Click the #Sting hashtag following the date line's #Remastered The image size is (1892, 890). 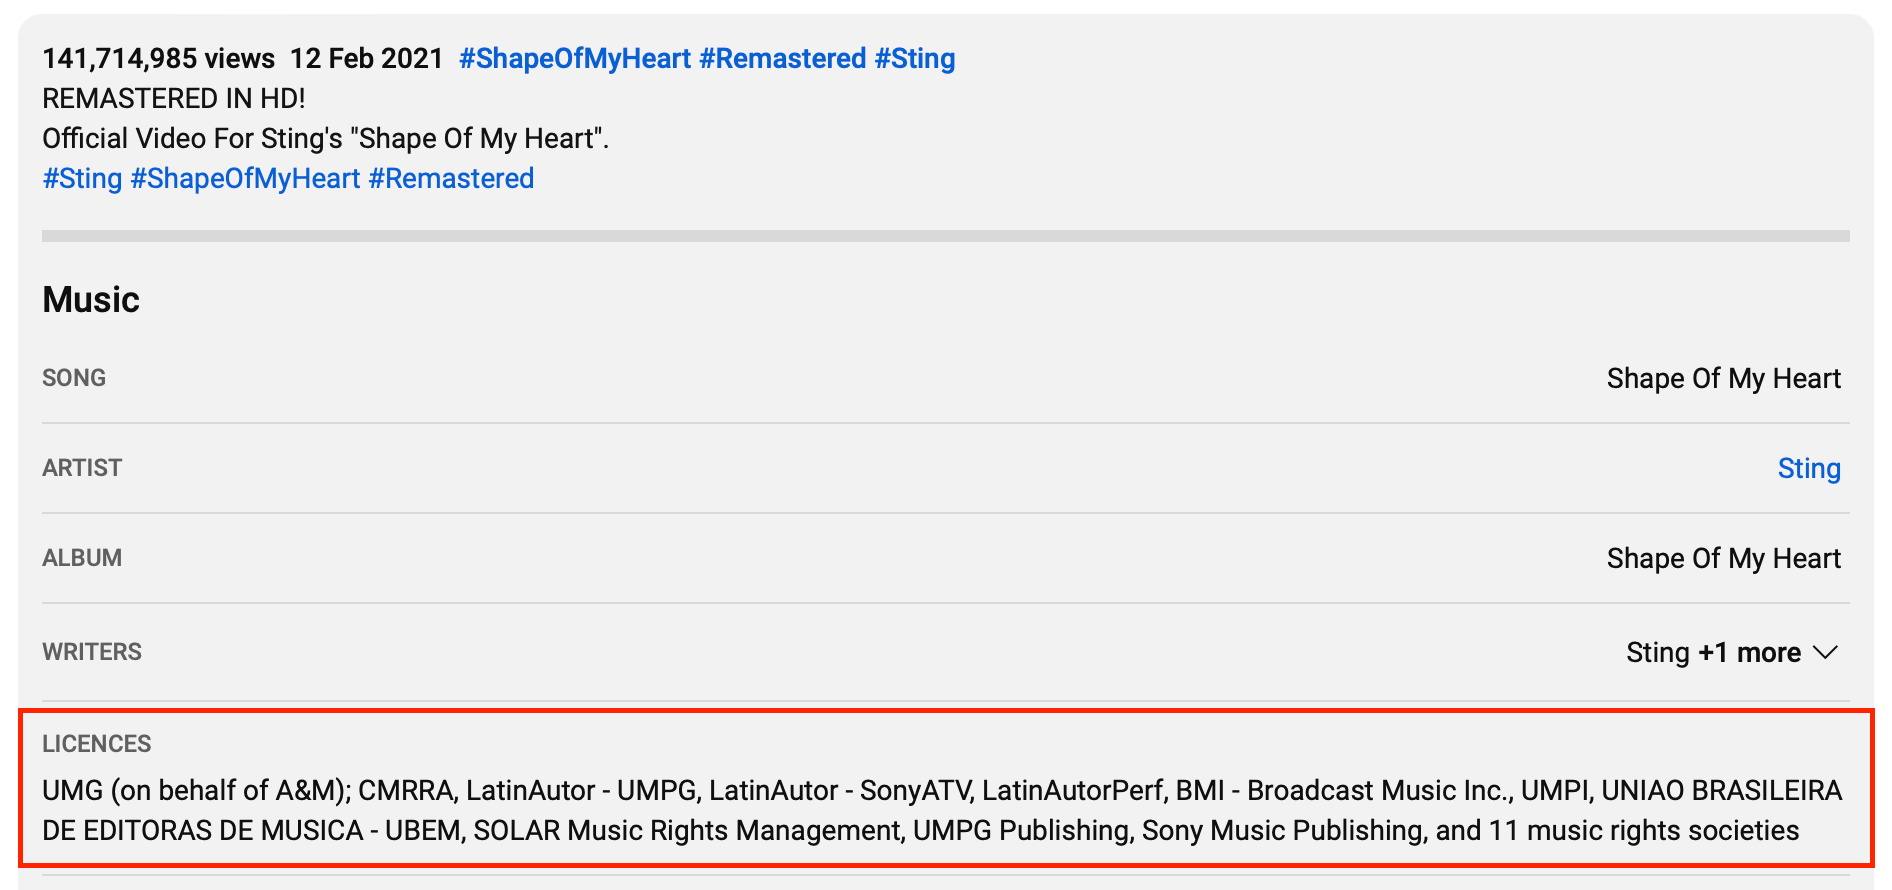(x=914, y=59)
